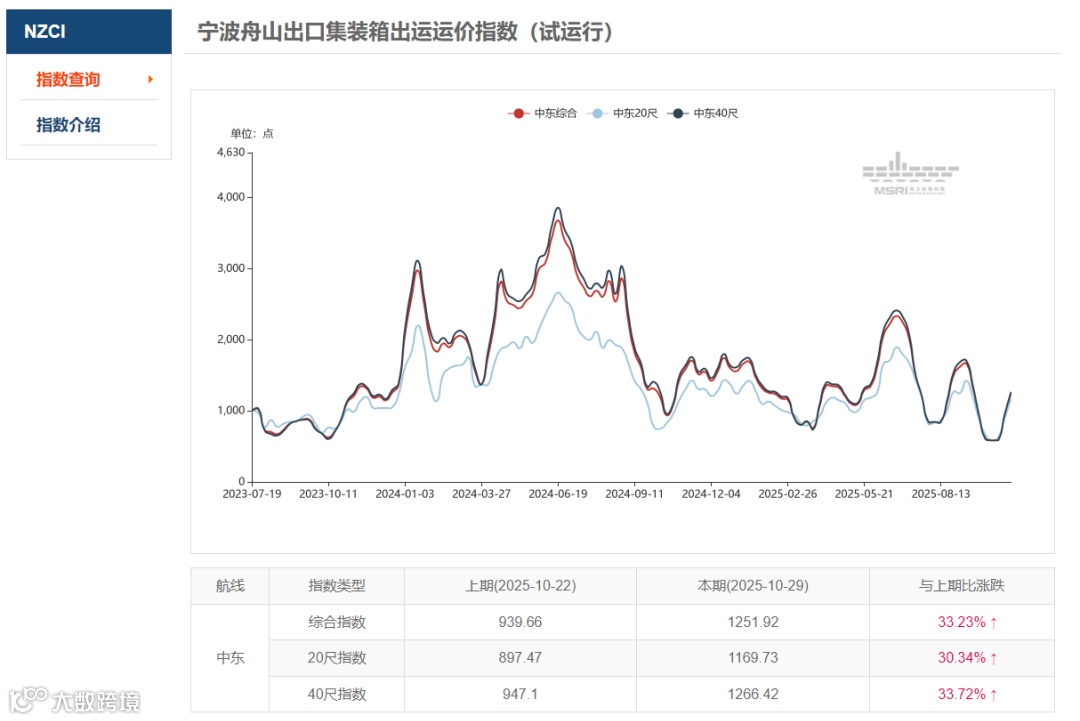This screenshot has height=721, width=1080.
Task: Click the 与上期比涨跌 column header
Action: (962, 586)
